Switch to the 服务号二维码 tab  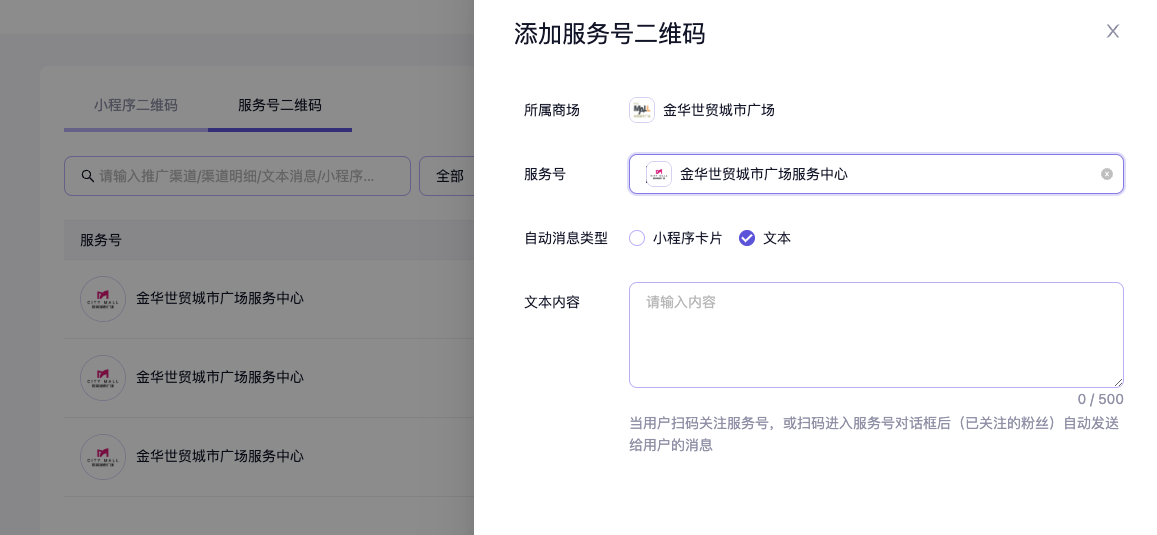(280, 105)
